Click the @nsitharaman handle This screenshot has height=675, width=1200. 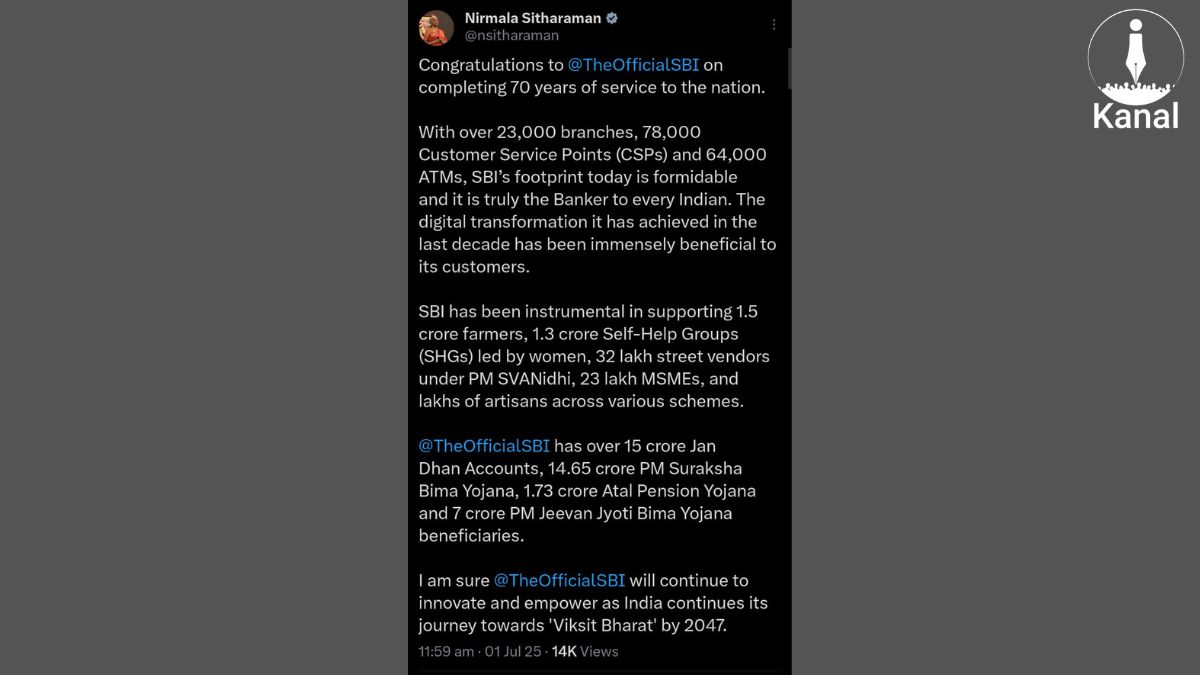(x=511, y=36)
